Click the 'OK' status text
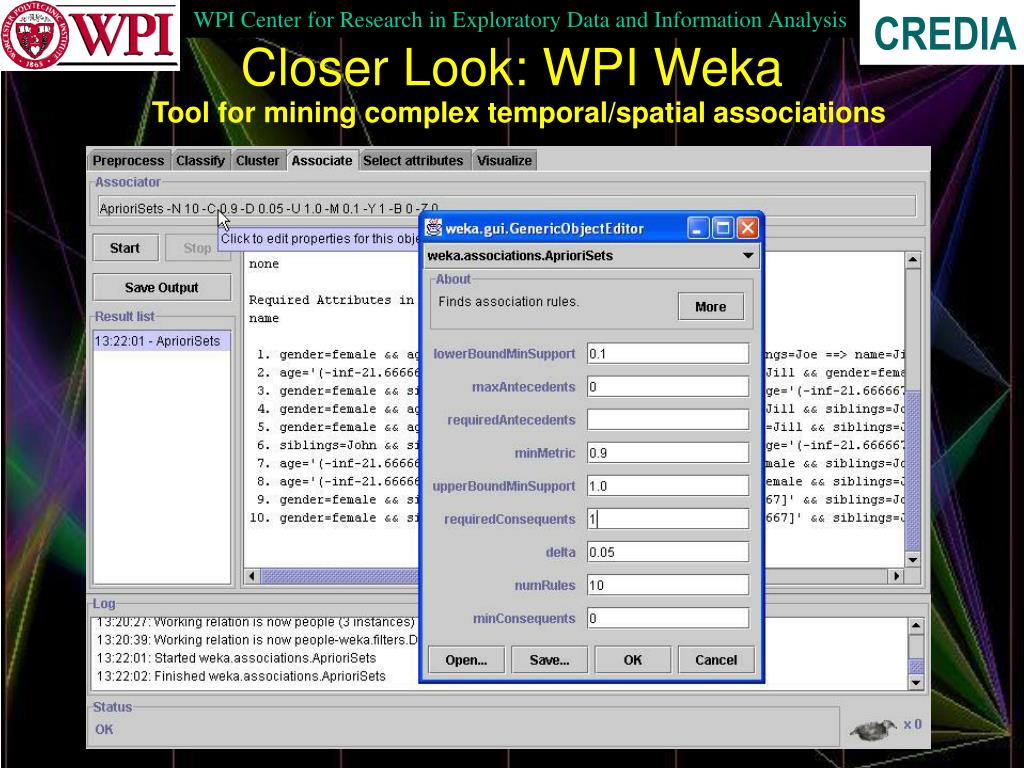This screenshot has height=768, width=1024. (x=104, y=729)
